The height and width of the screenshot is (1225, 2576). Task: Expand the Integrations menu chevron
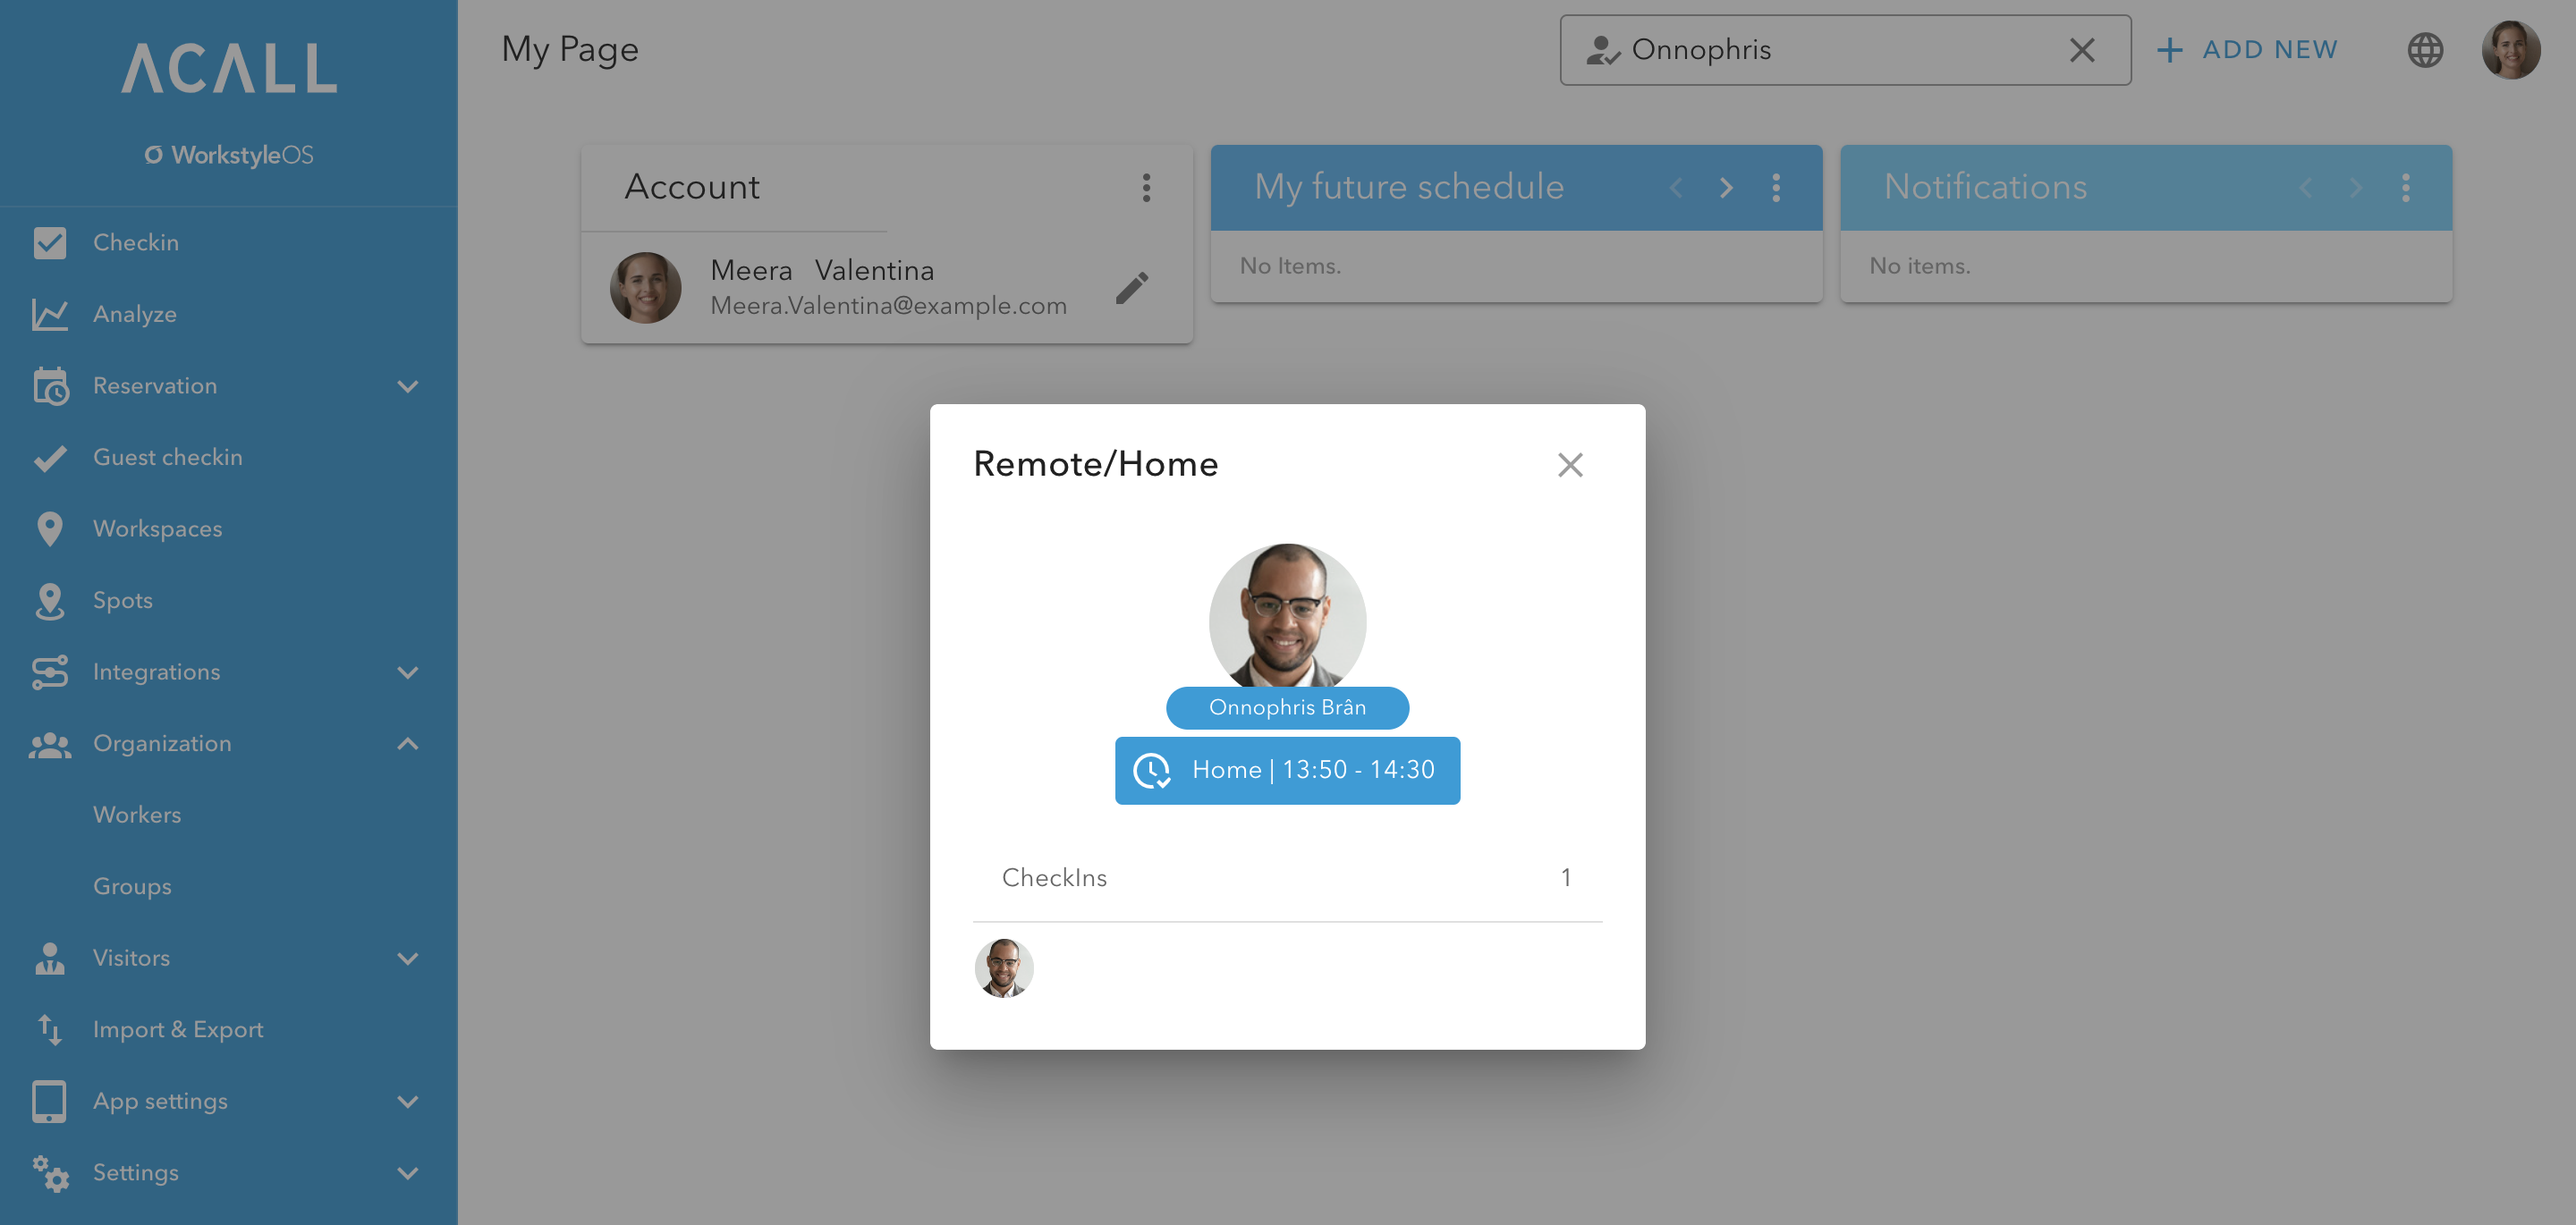point(407,672)
